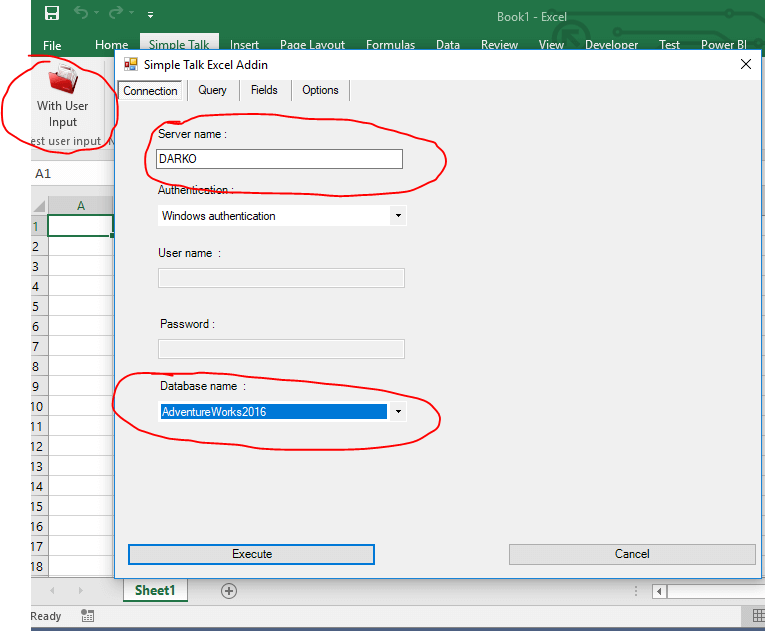Open the Database name dropdown arrow
The width and height of the screenshot is (765, 631).
[x=398, y=411]
